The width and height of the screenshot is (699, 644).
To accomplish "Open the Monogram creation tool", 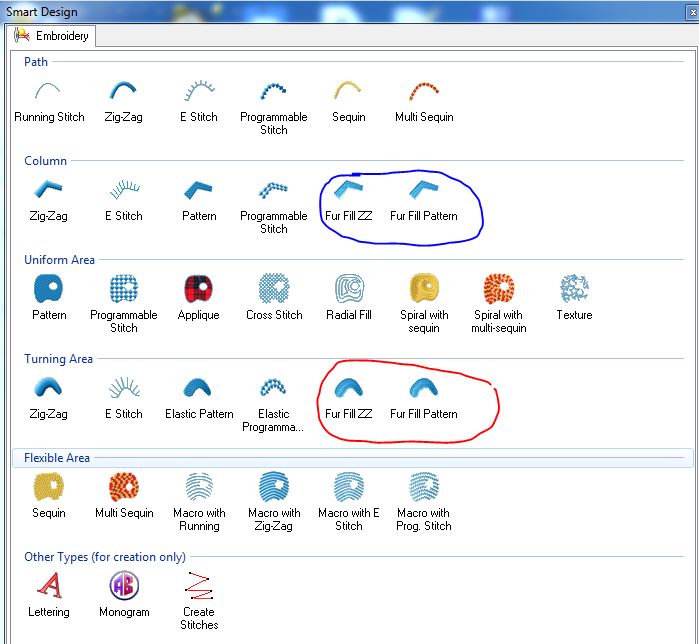I will tap(124, 585).
